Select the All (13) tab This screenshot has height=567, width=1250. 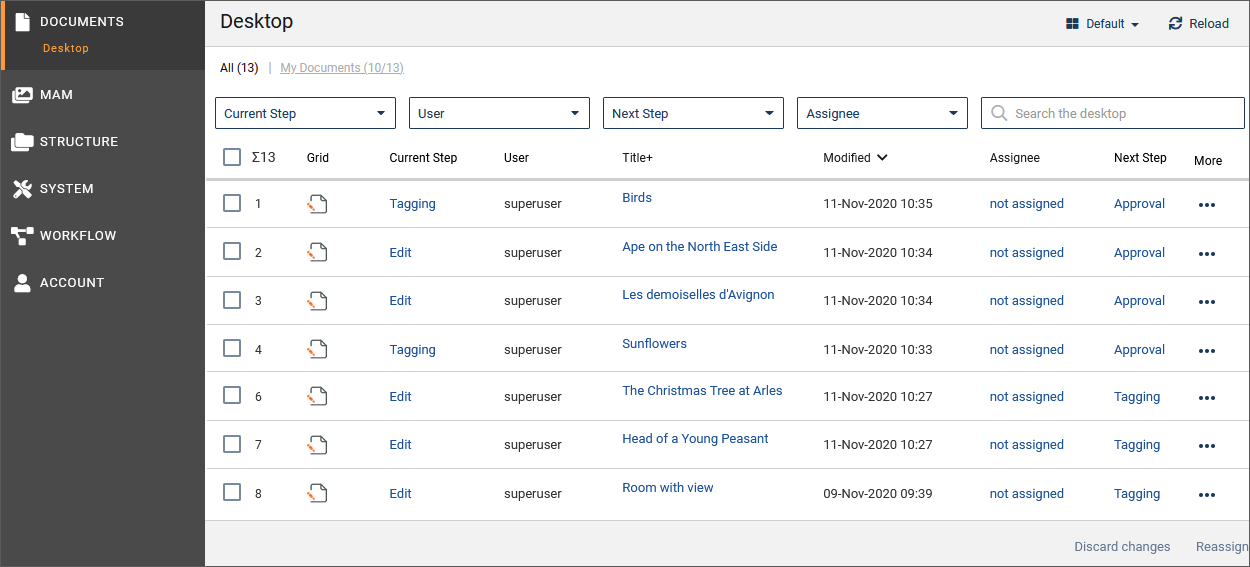239,68
